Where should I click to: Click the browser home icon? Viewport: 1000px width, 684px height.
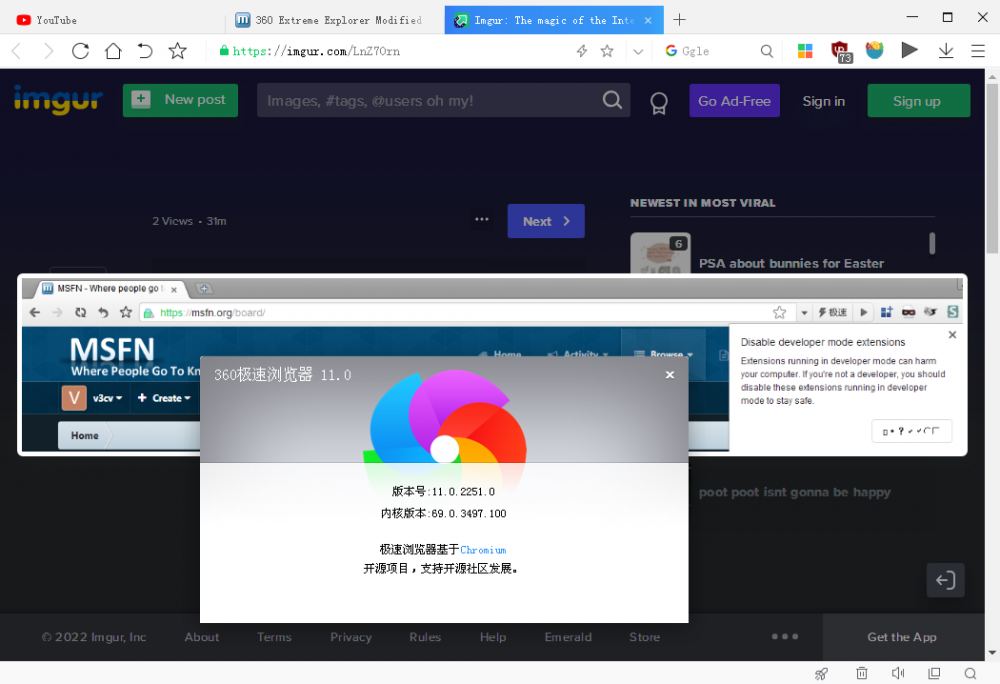(113, 51)
